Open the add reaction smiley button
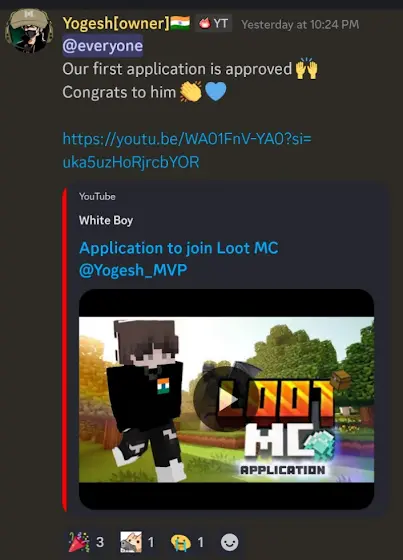Viewport: 403px width, 560px height. tap(229, 542)
